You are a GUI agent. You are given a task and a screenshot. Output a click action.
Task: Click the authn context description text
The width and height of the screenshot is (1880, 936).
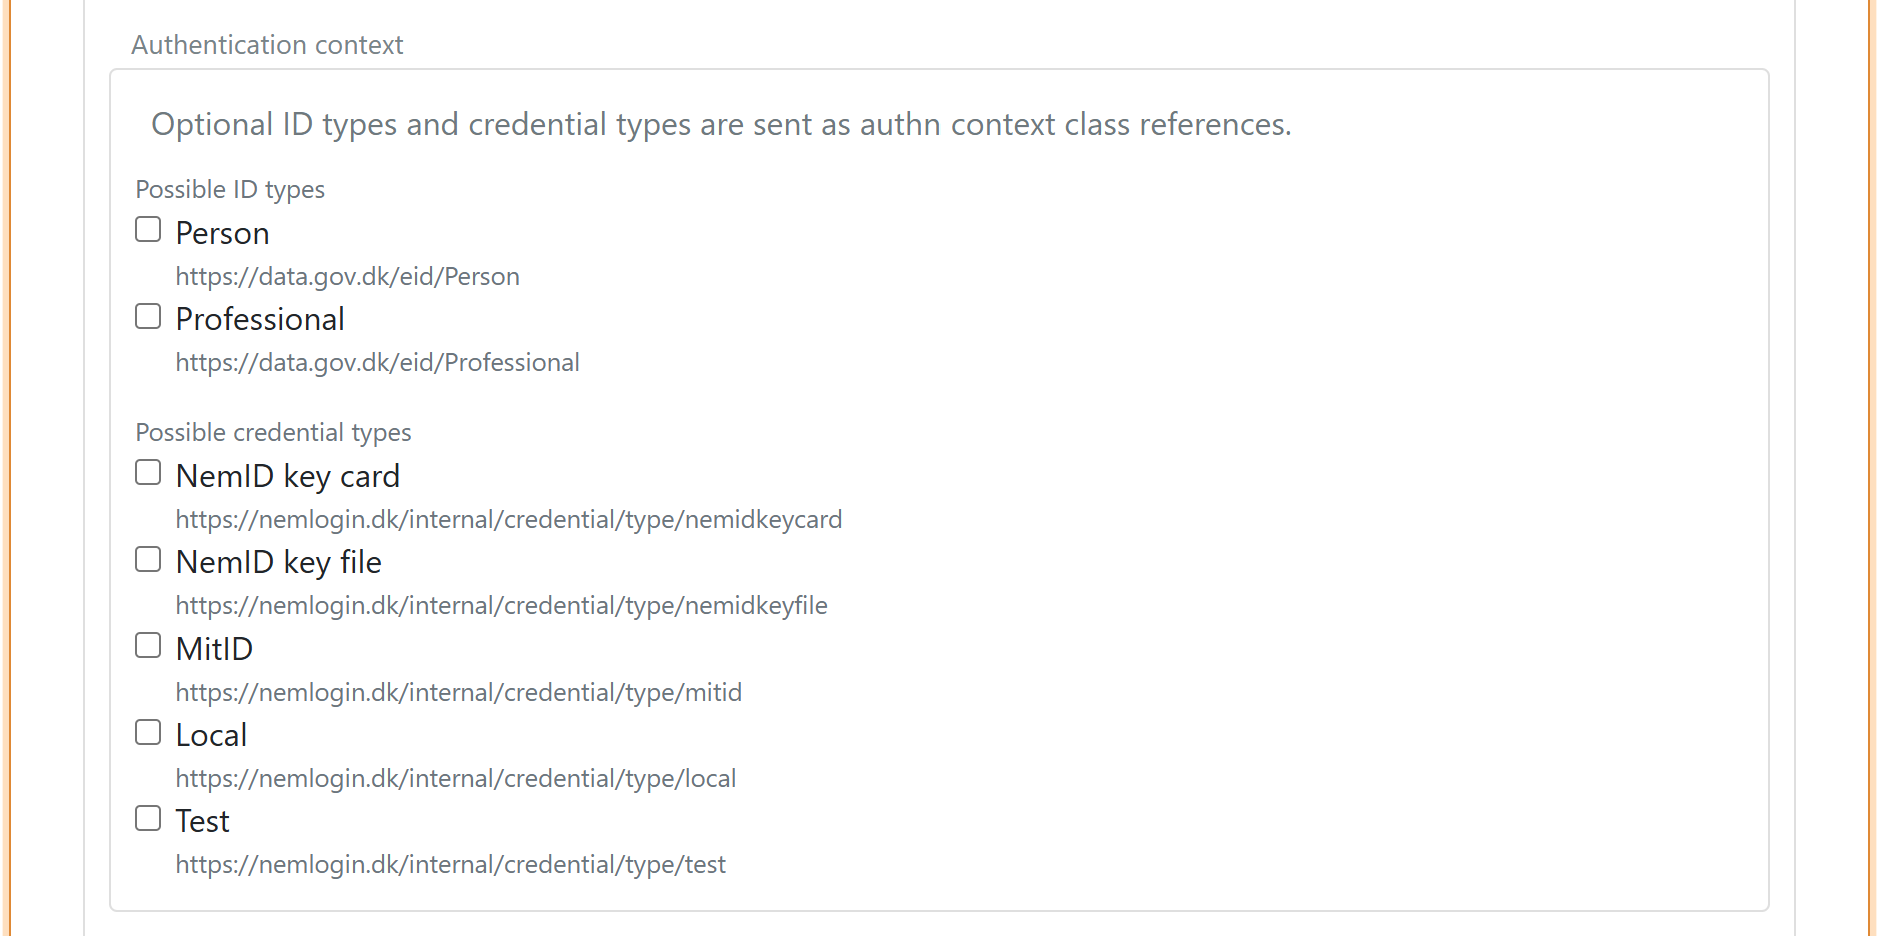[720, 124]
